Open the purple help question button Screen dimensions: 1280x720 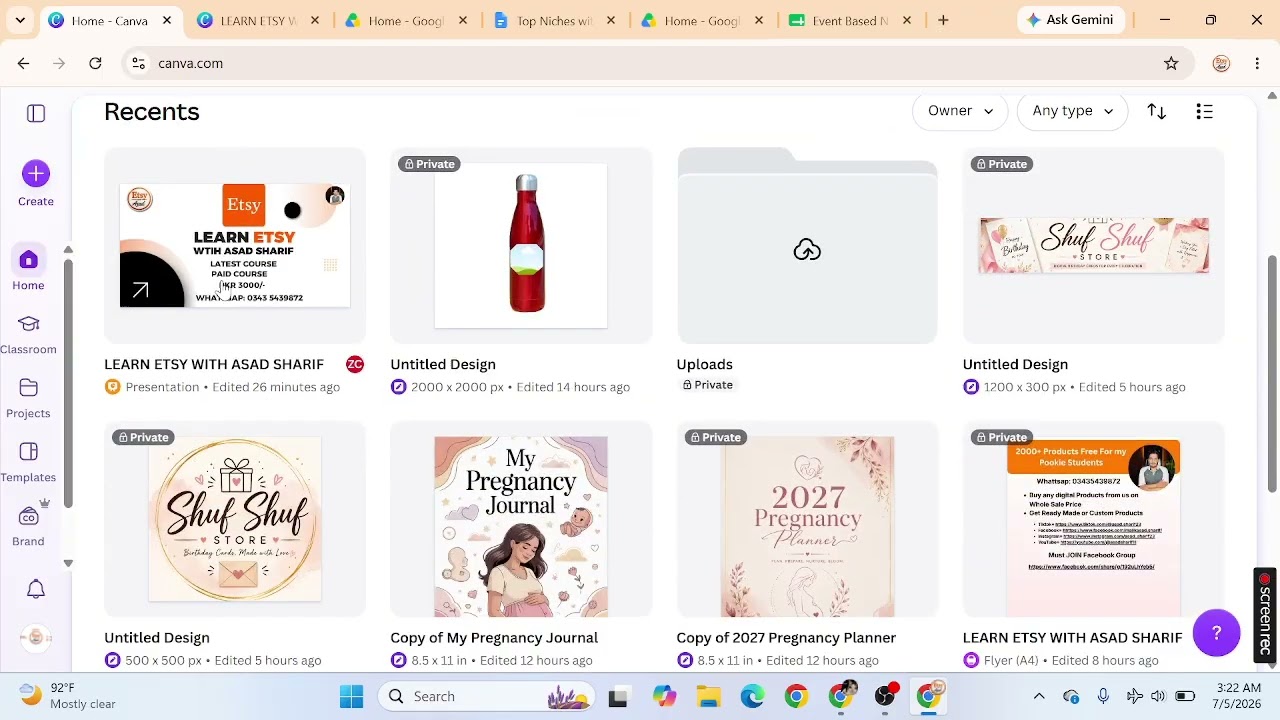pos(1216,633)
